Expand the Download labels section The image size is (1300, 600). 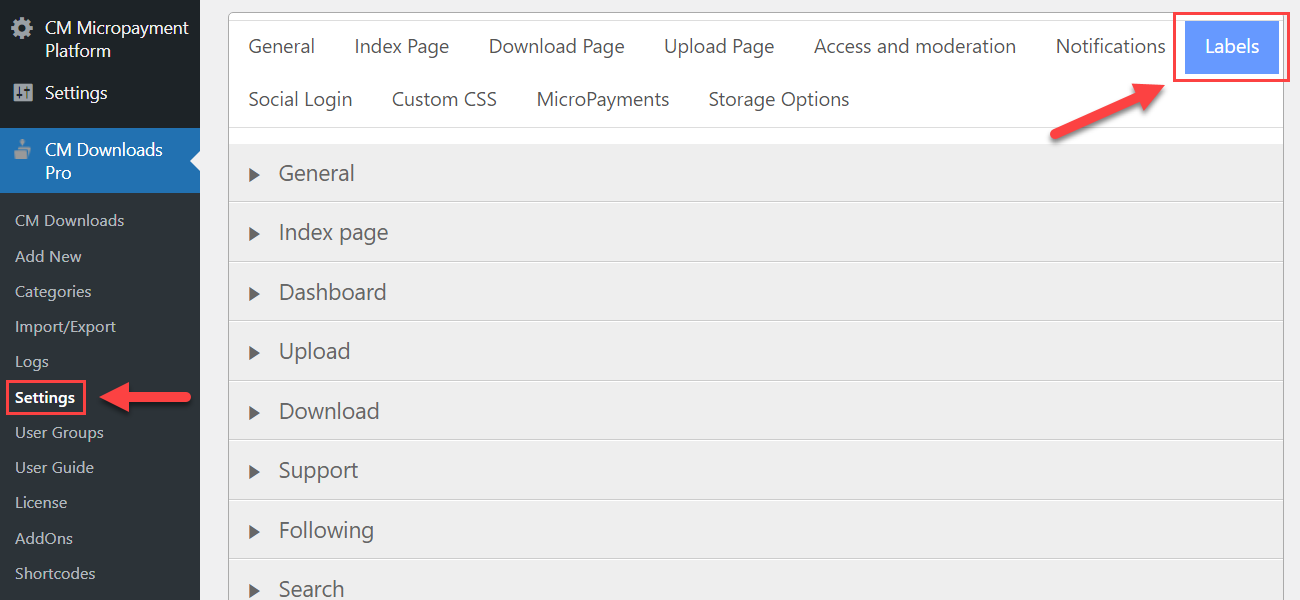click(x=755, y=411)
